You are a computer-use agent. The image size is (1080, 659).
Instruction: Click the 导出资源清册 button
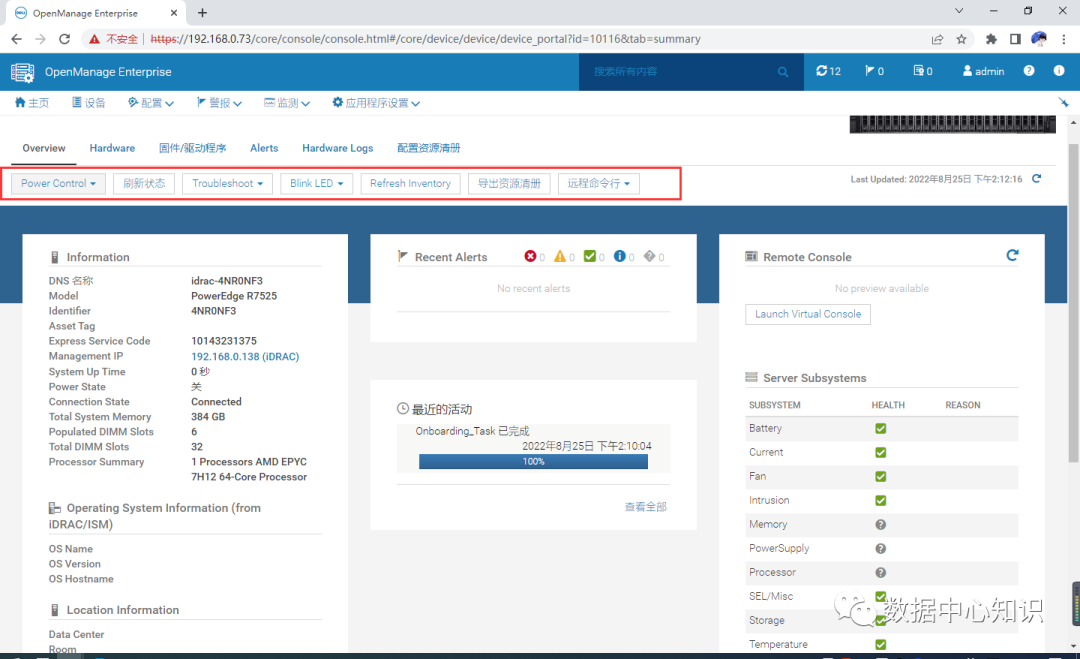[509, 183]
